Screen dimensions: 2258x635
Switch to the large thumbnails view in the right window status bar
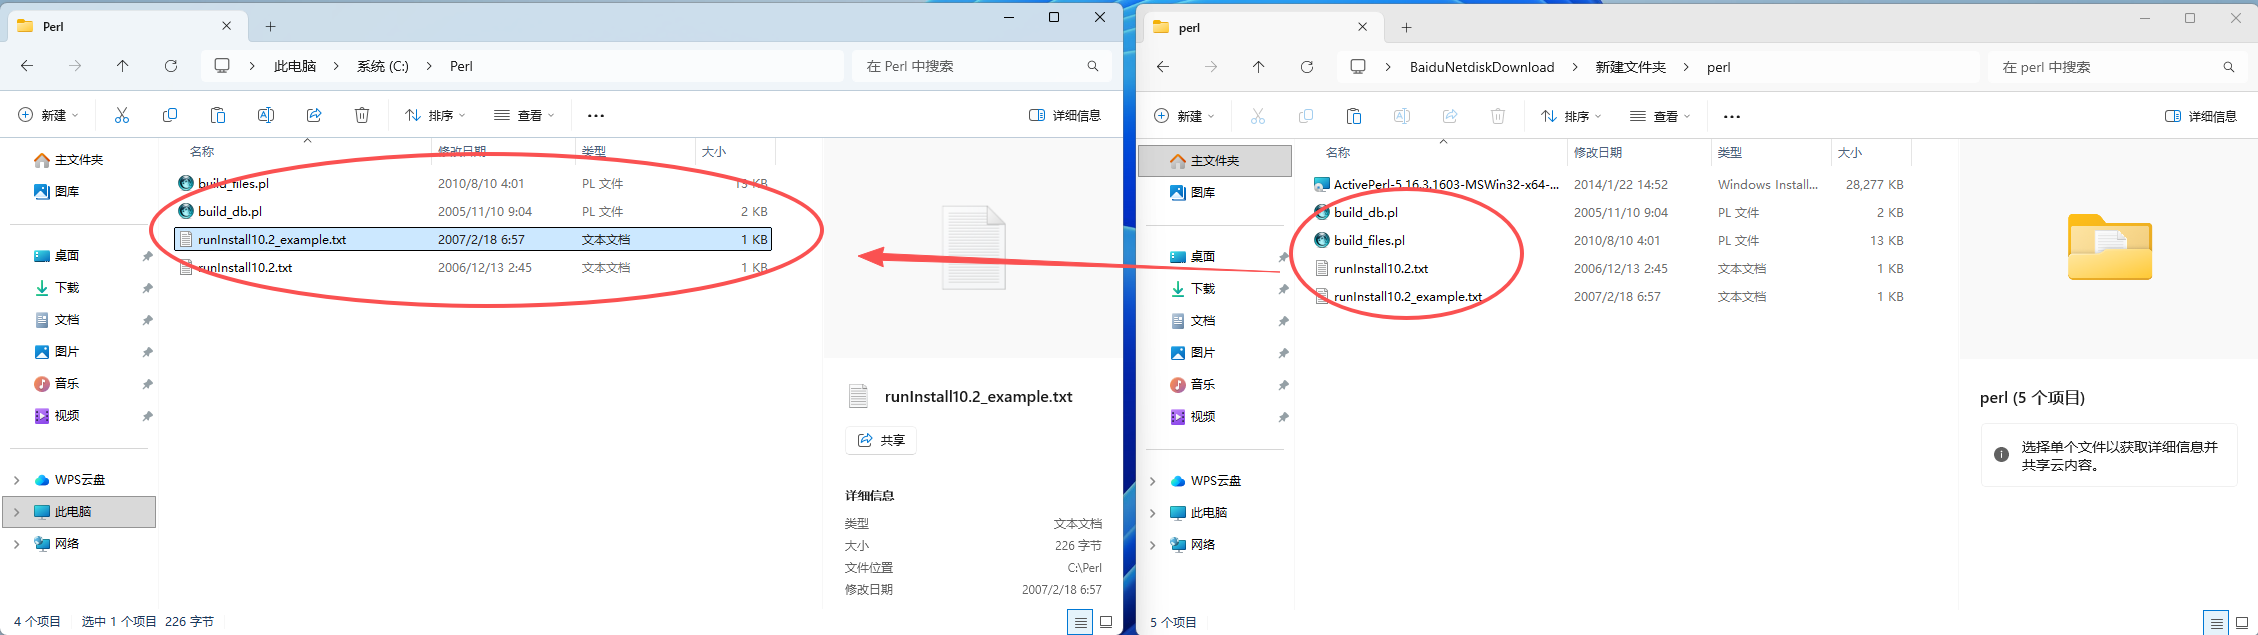[2242, 623]
